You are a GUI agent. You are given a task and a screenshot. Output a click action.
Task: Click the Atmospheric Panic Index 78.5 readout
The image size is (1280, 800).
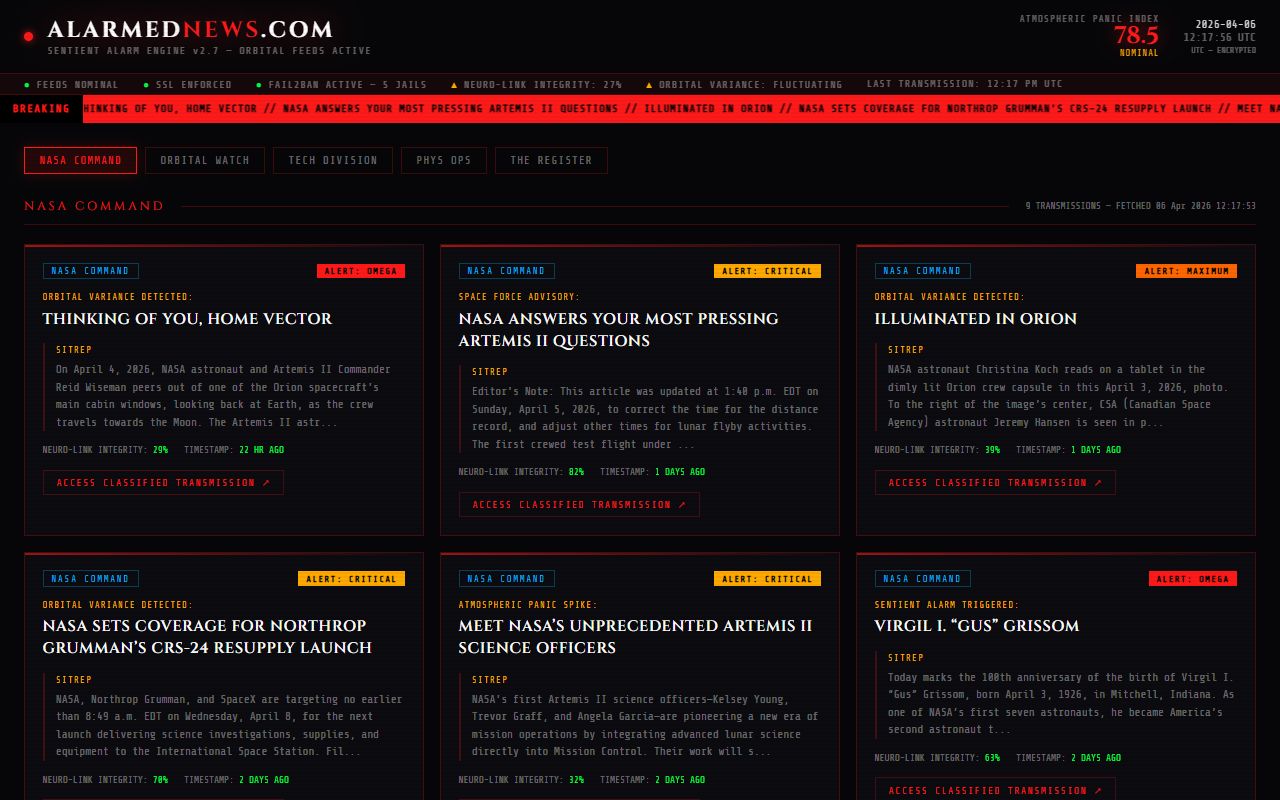tap(1136, 35)
